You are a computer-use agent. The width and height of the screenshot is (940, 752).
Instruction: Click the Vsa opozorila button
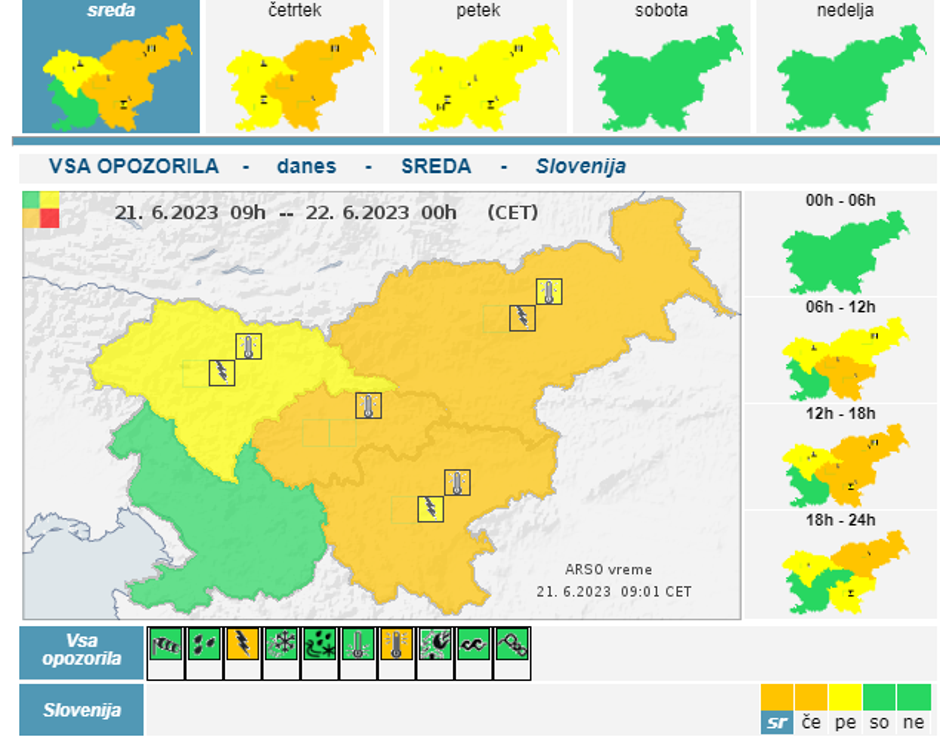click(x=82, y=652)
